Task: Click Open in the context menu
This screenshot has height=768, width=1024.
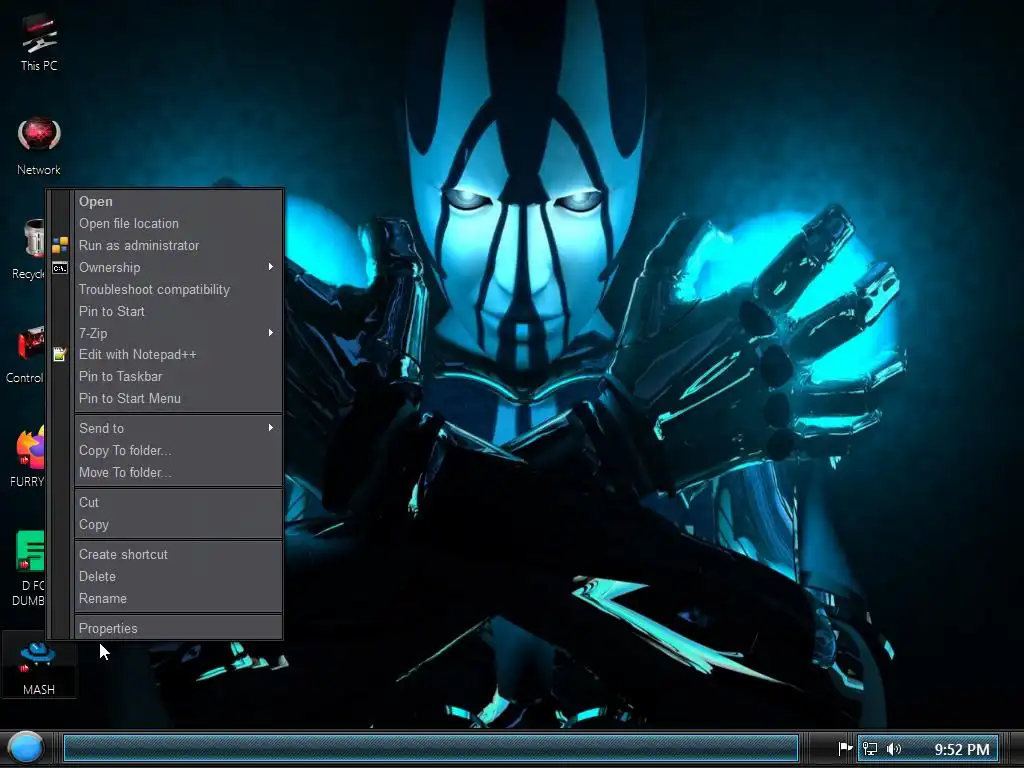Action: pos(179,202)
